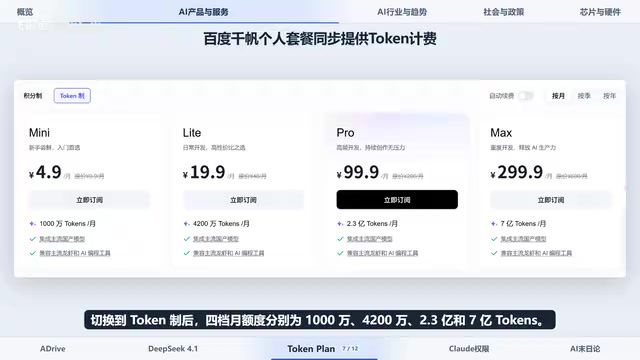Screen dimensions: 640x360
Task: Click checkmark next to Max AI 编程工具 row
Action: 494,253
